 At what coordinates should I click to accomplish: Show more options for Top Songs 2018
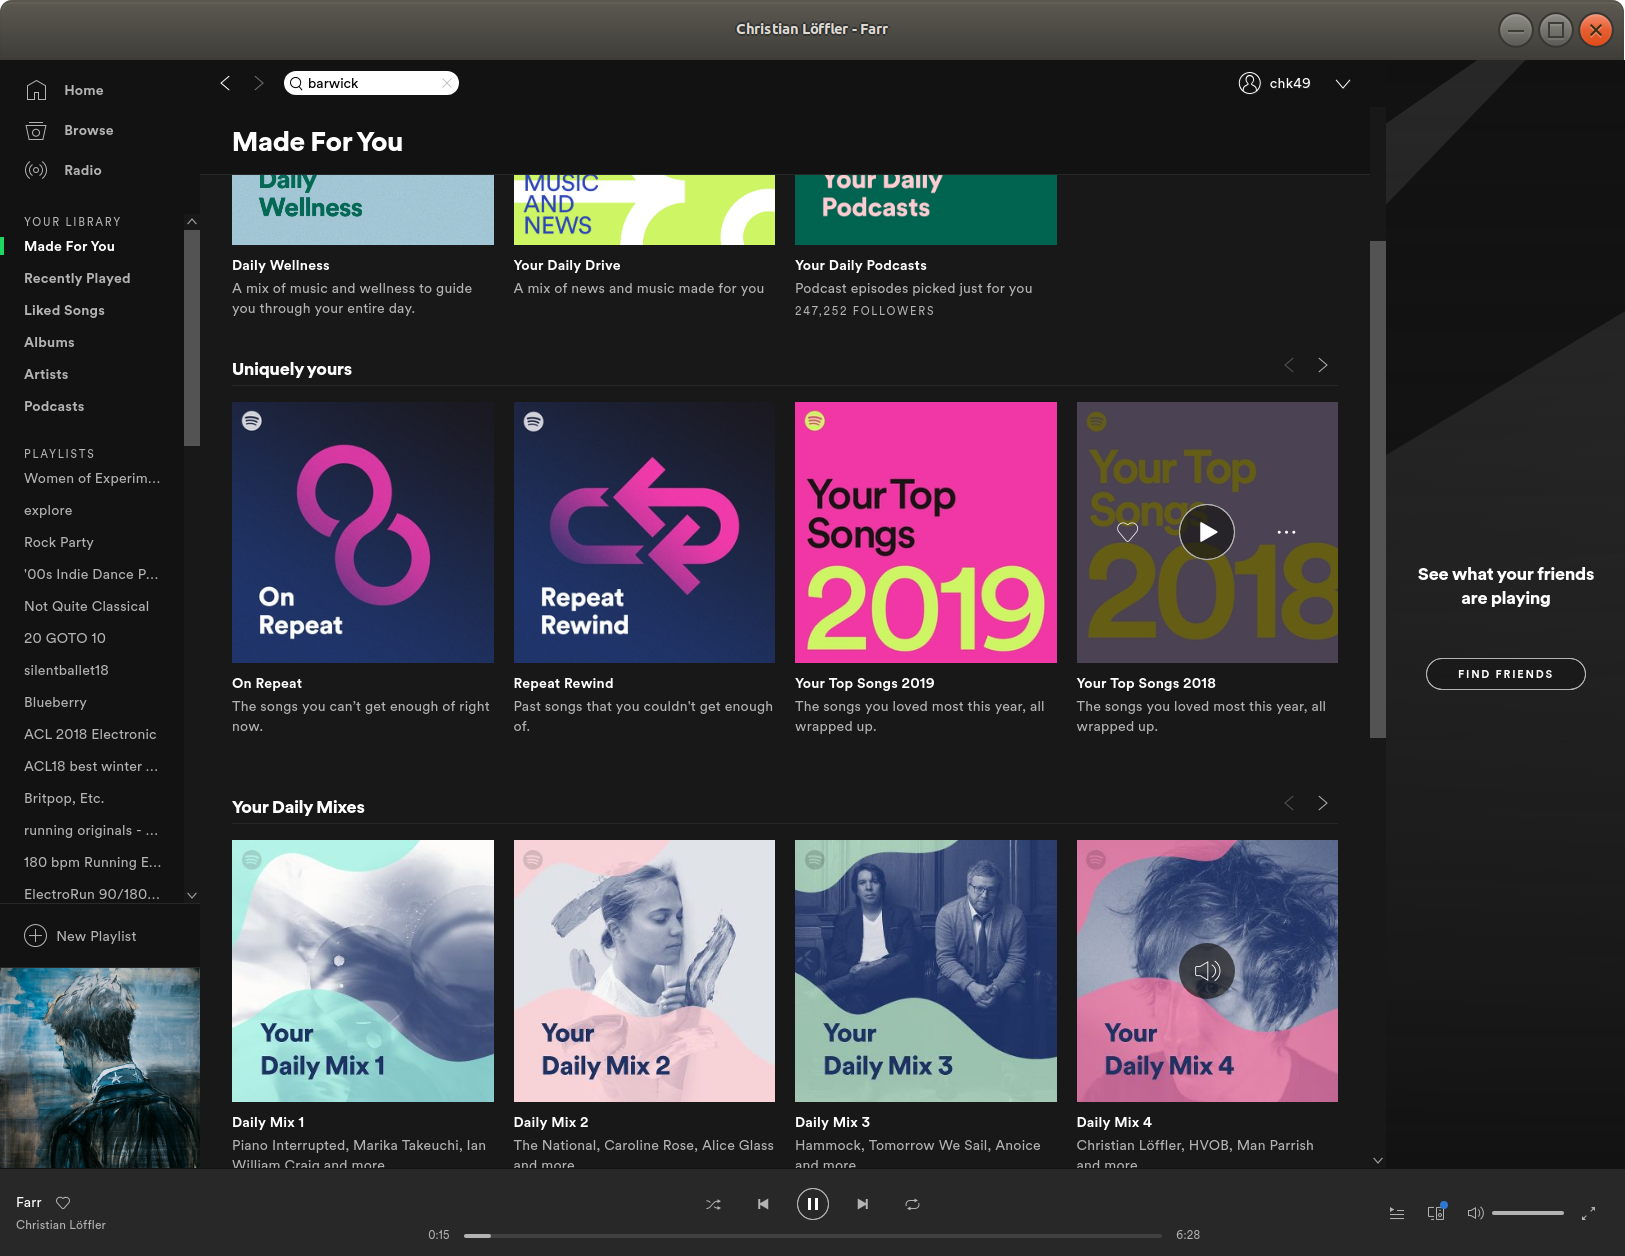click(1286, 532)
